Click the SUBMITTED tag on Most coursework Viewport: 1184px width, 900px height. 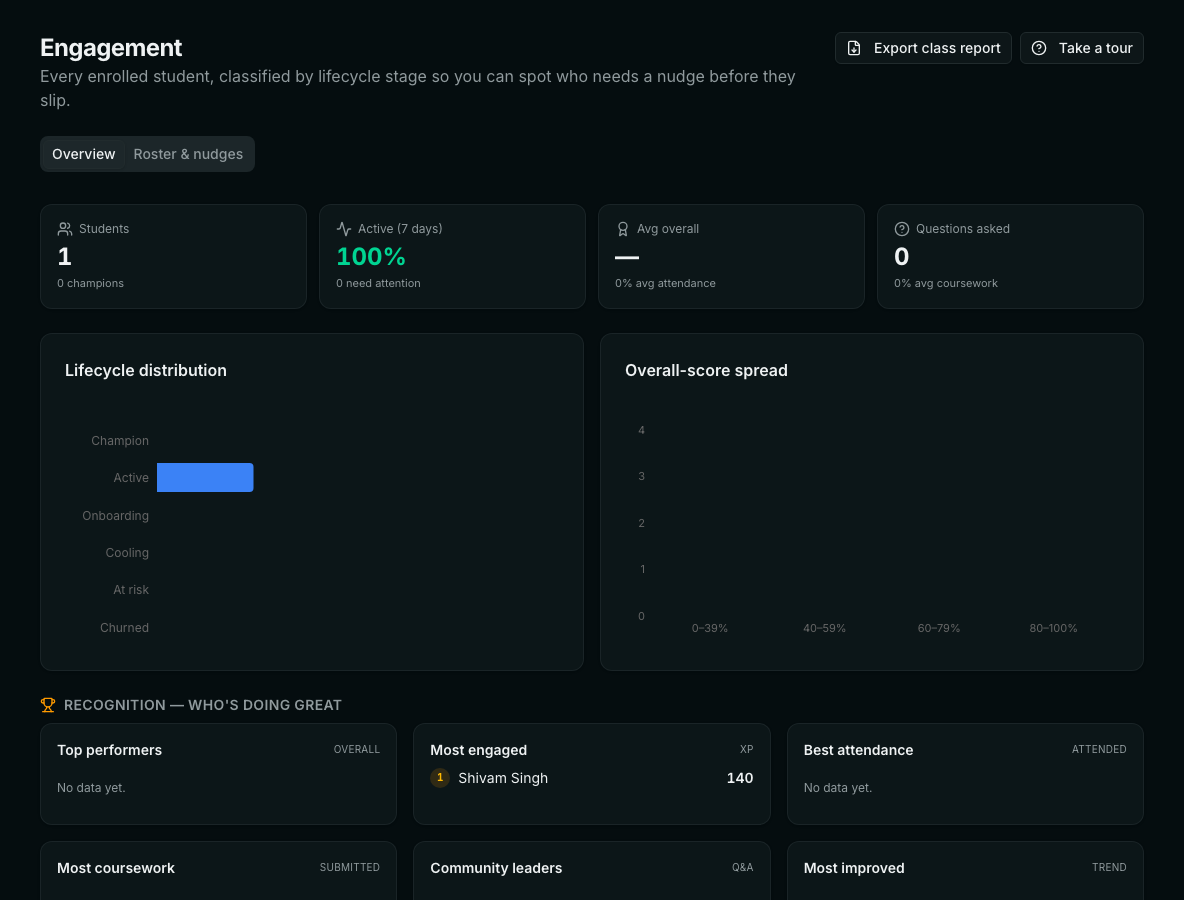[x=350, y=868]
